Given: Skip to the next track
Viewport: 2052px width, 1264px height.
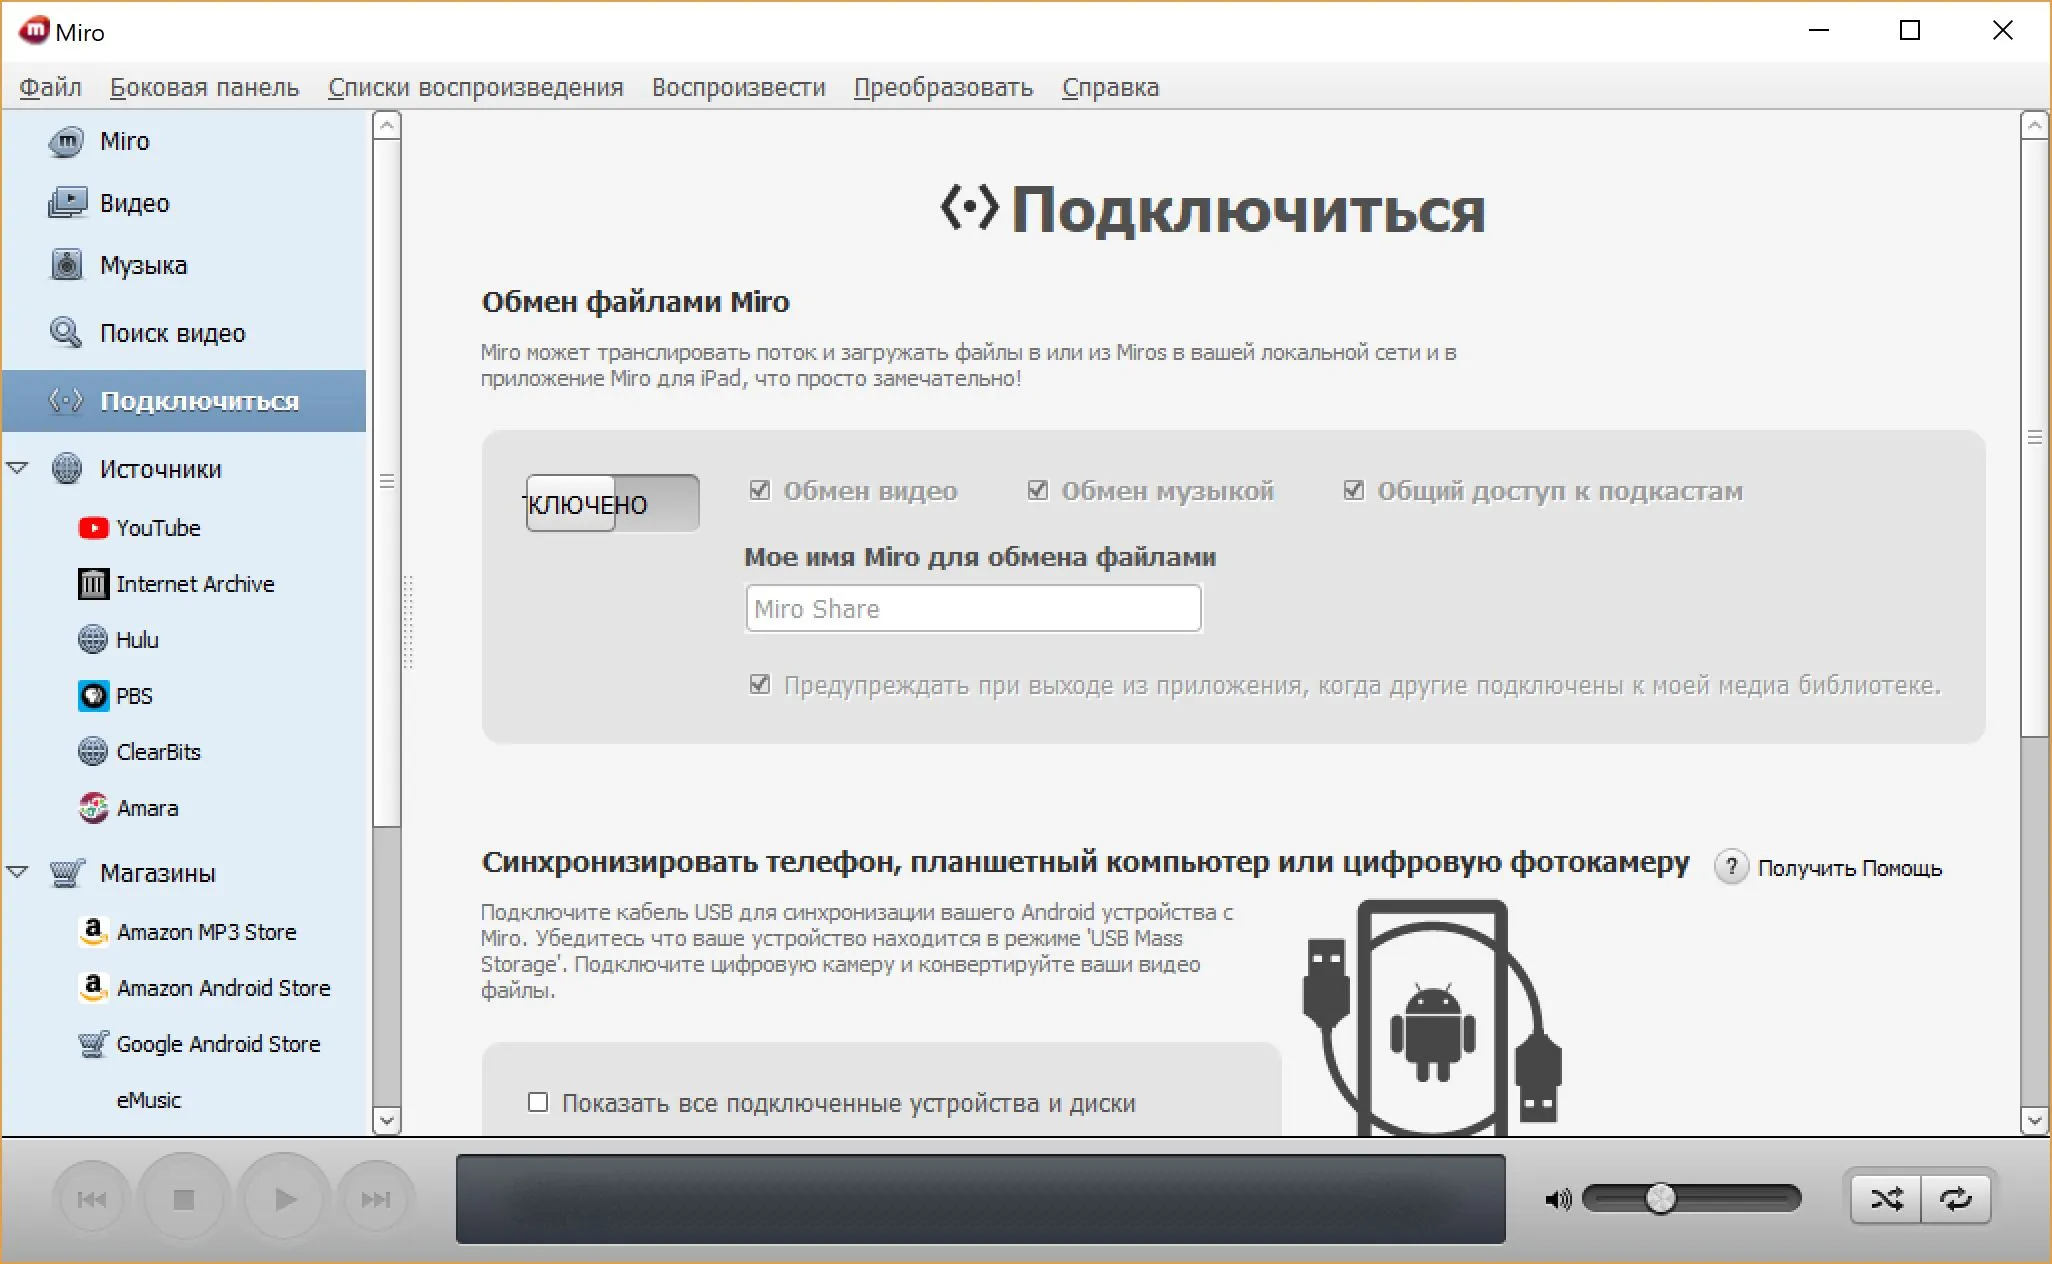Looking at the screenshot, I should [376, 1199].
